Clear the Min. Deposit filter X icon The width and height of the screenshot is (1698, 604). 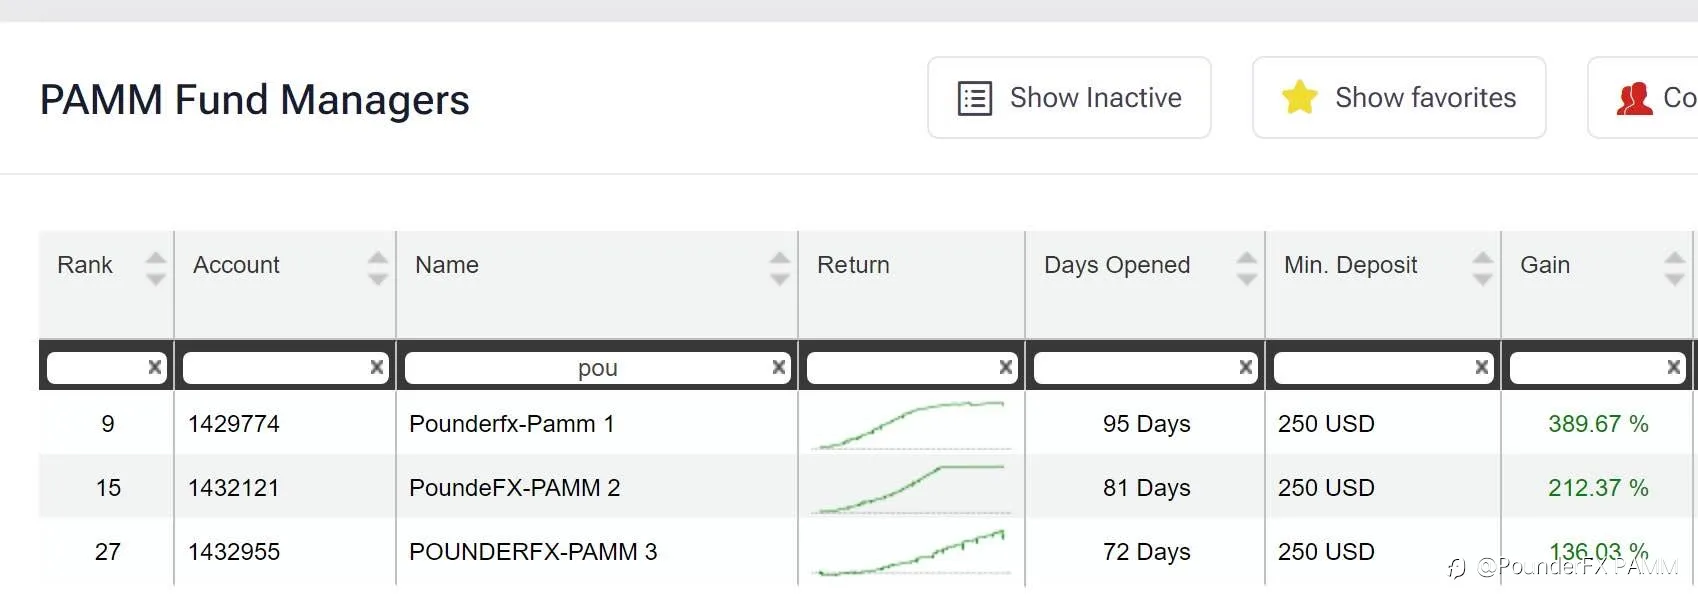(1481, 367)
